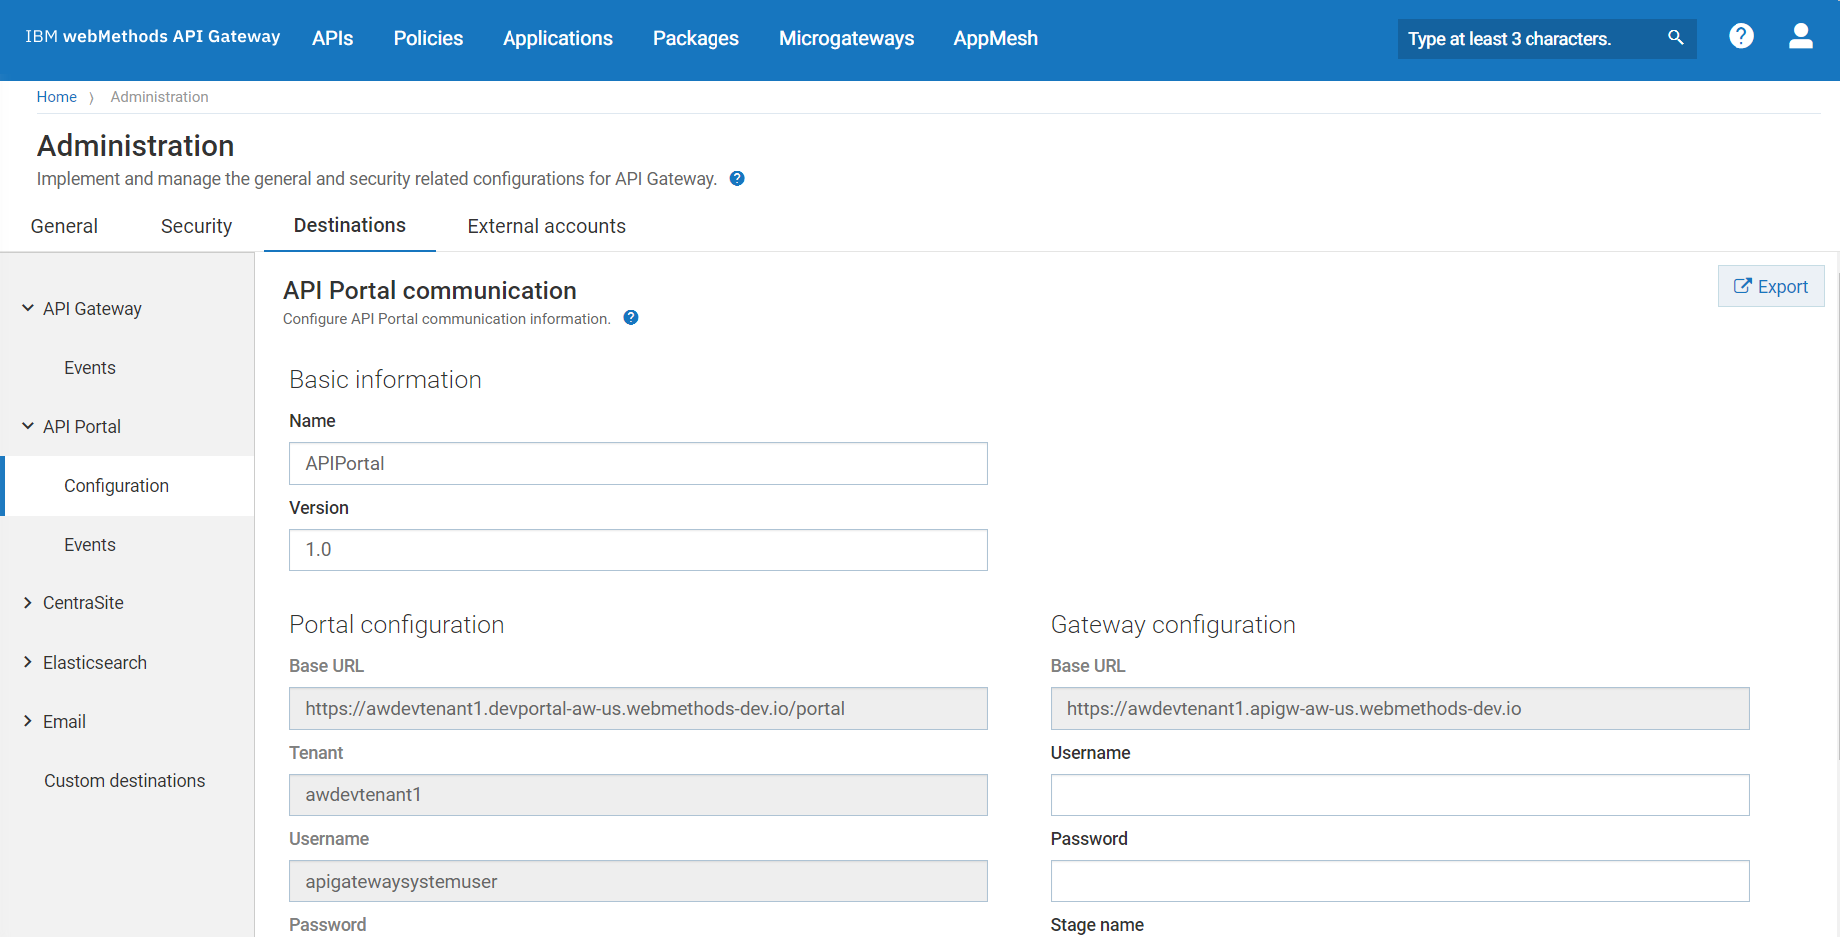This screenshot has height=937, width=1847.
Task: Click the Gateway configuration heading
Action: point(1173,625)
